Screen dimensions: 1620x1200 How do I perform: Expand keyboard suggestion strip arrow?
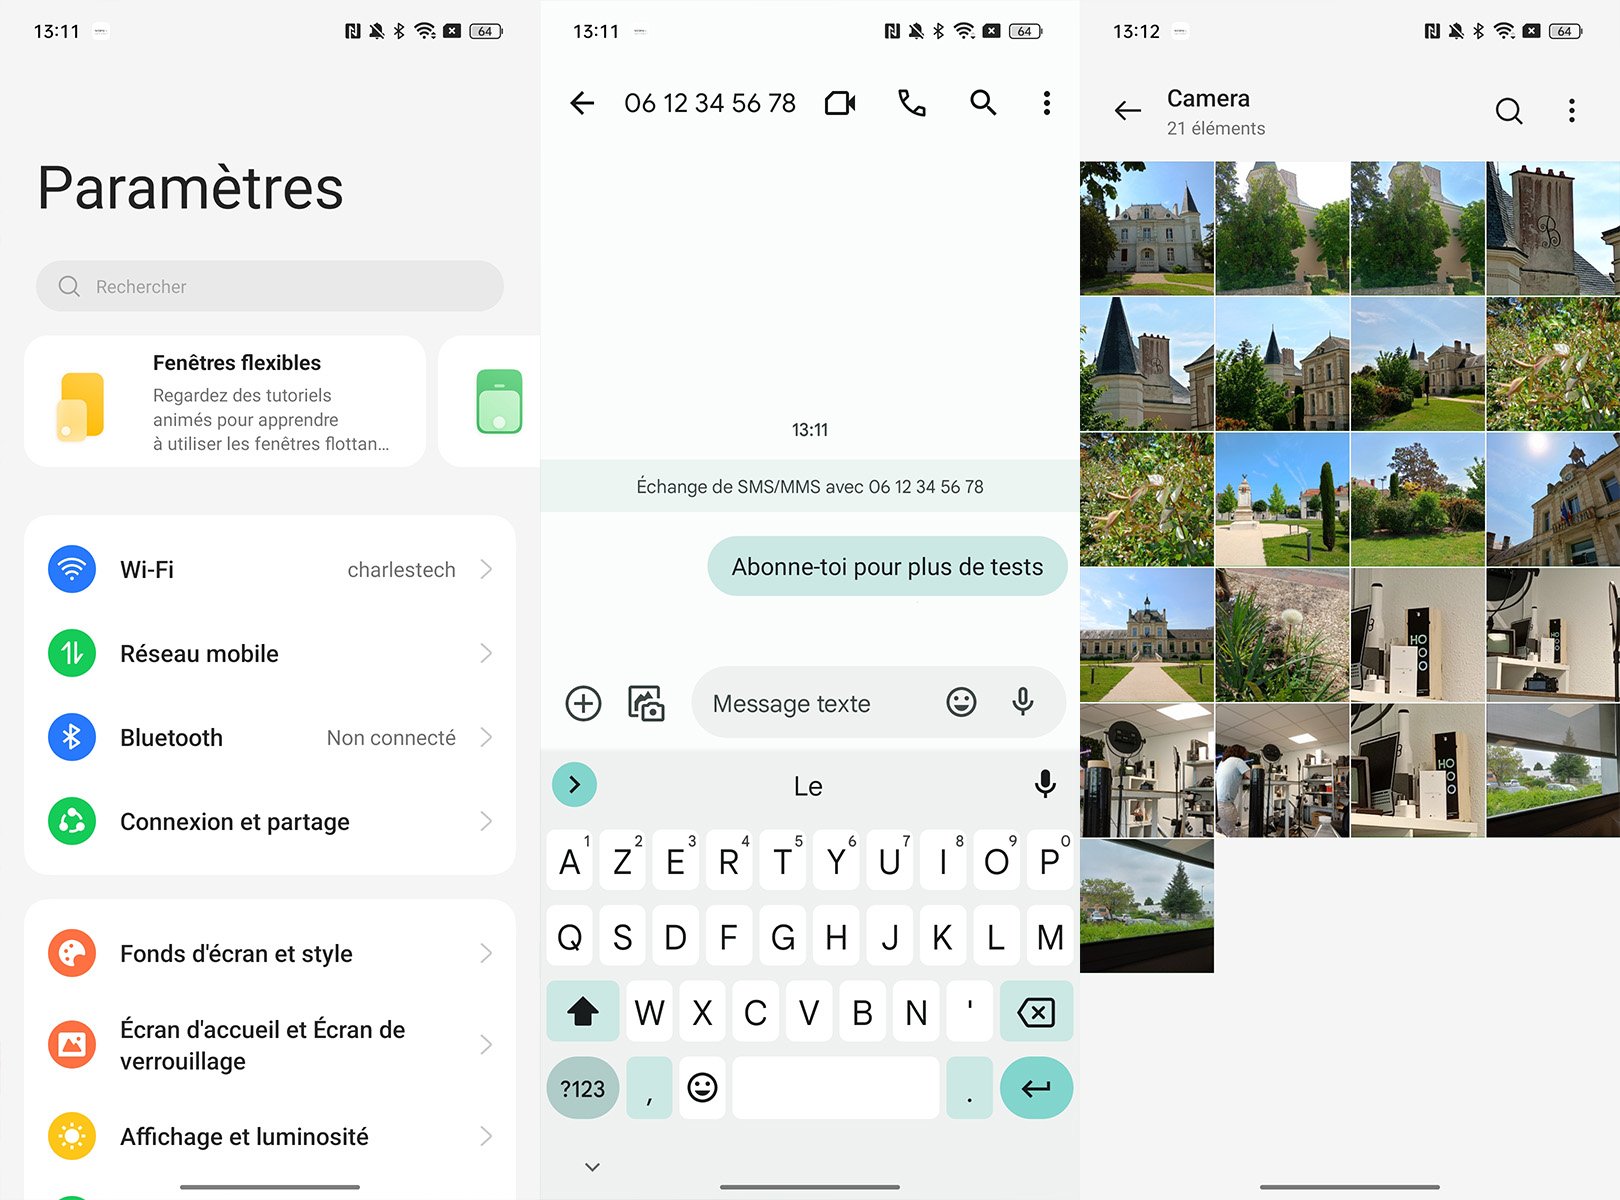[574, 785]
